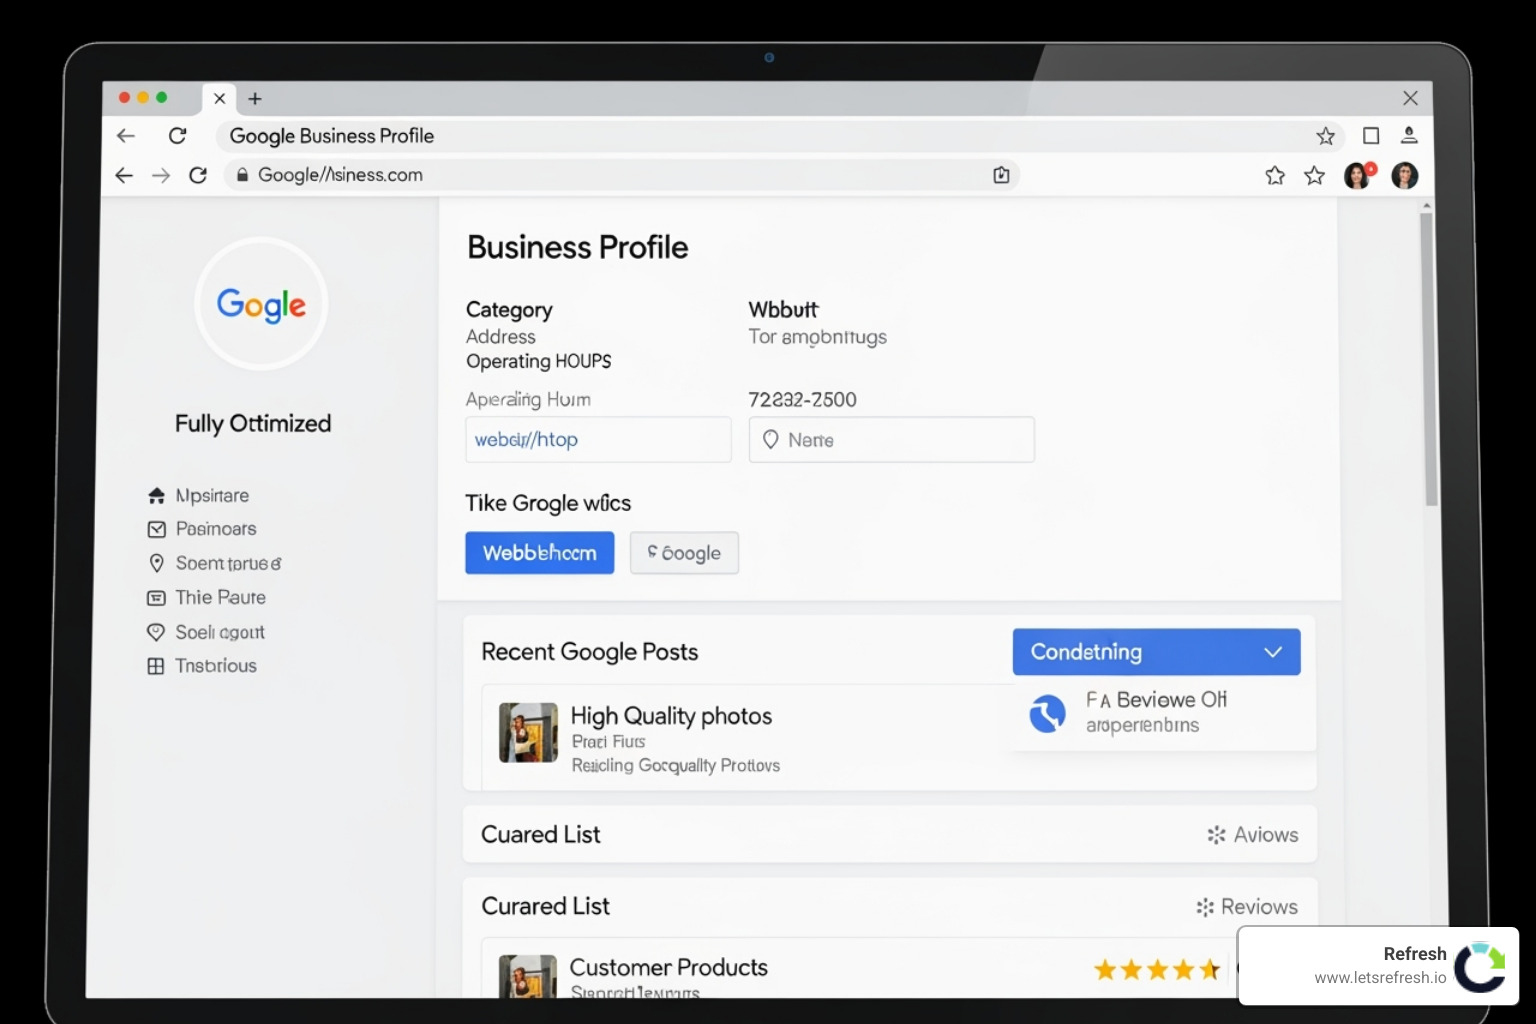
Task: Select the home icon beside "Mpsirtare"
Action: 156,494
